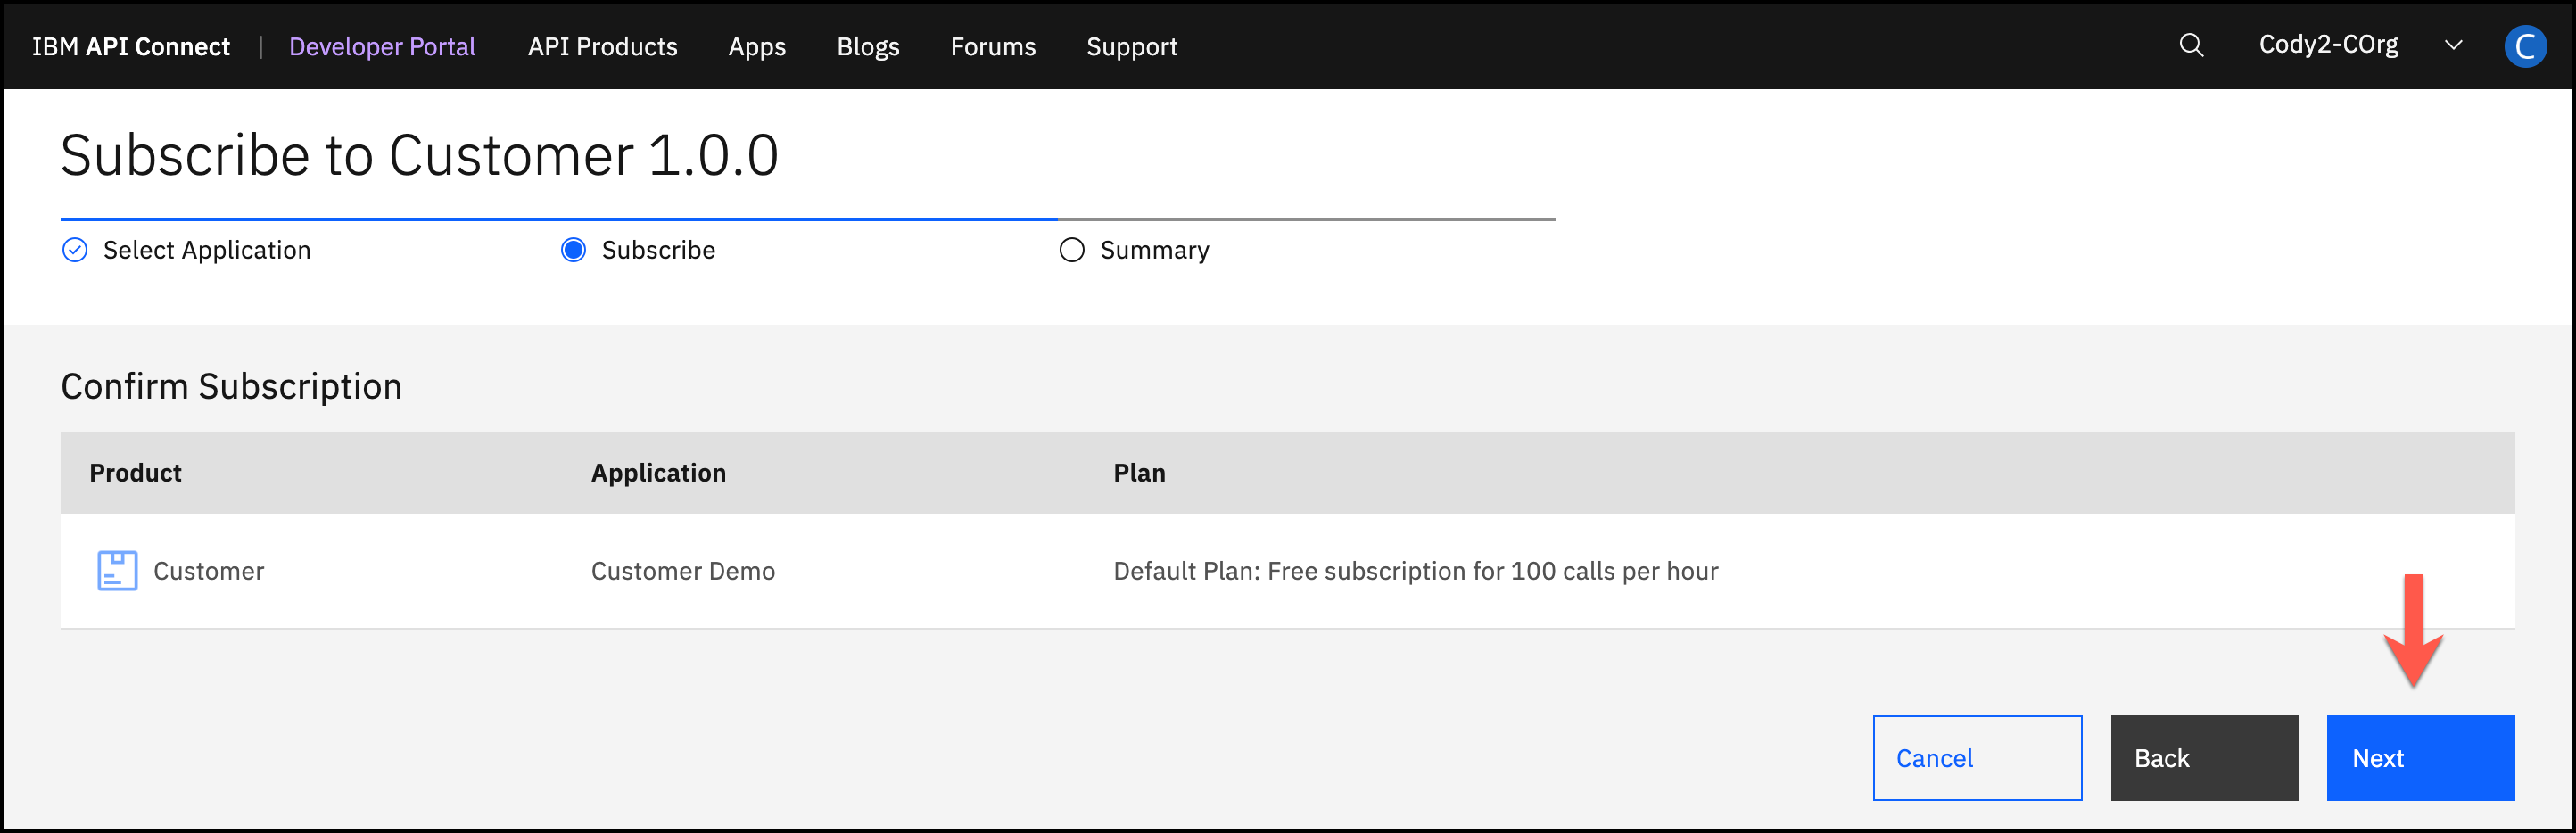The image size is (2576, 833).
Task: Click the Select Application checkmark step icon
Action: point(75,250)
